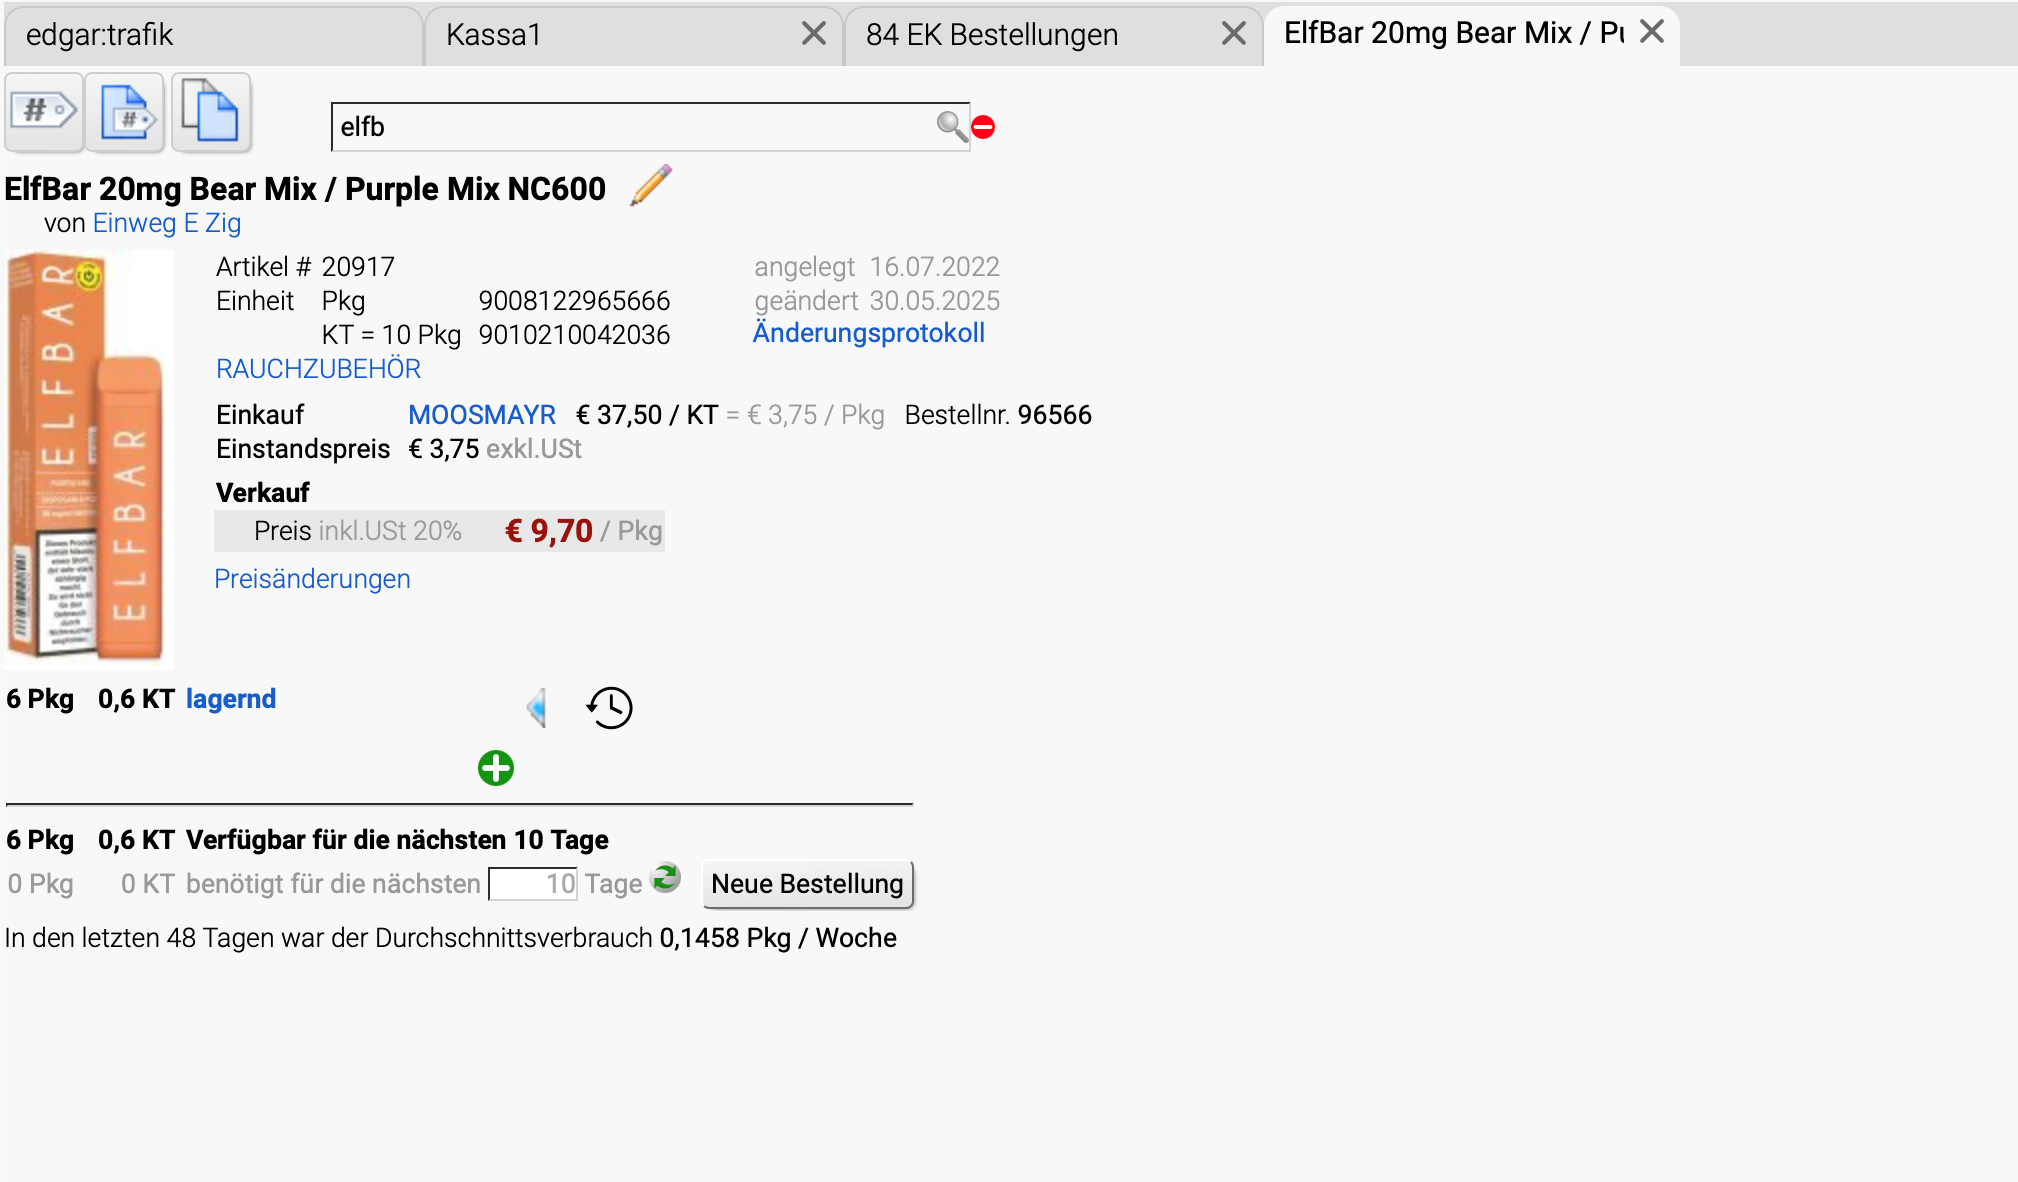Click the article number 20917
2018x1182 pixels.
click(358, 267)
